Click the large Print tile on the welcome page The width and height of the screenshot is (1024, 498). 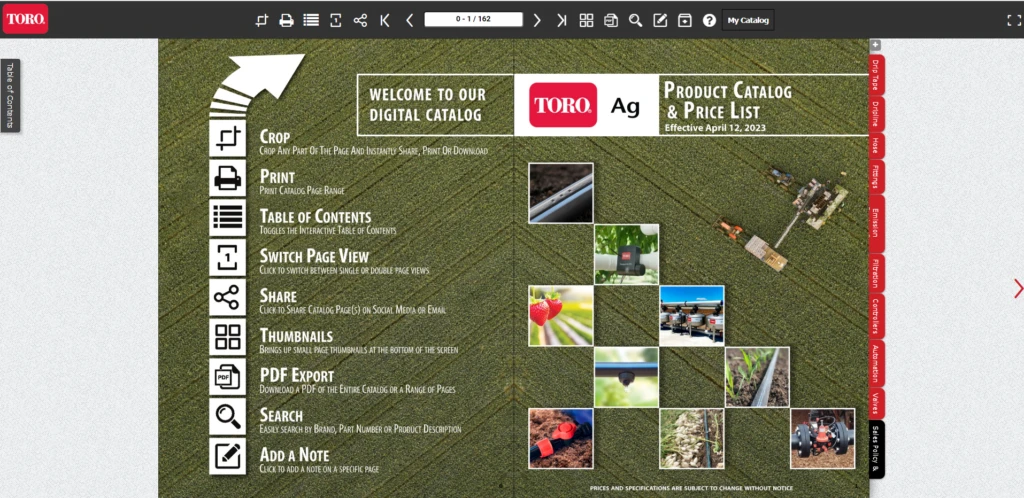tap(227, 178)
